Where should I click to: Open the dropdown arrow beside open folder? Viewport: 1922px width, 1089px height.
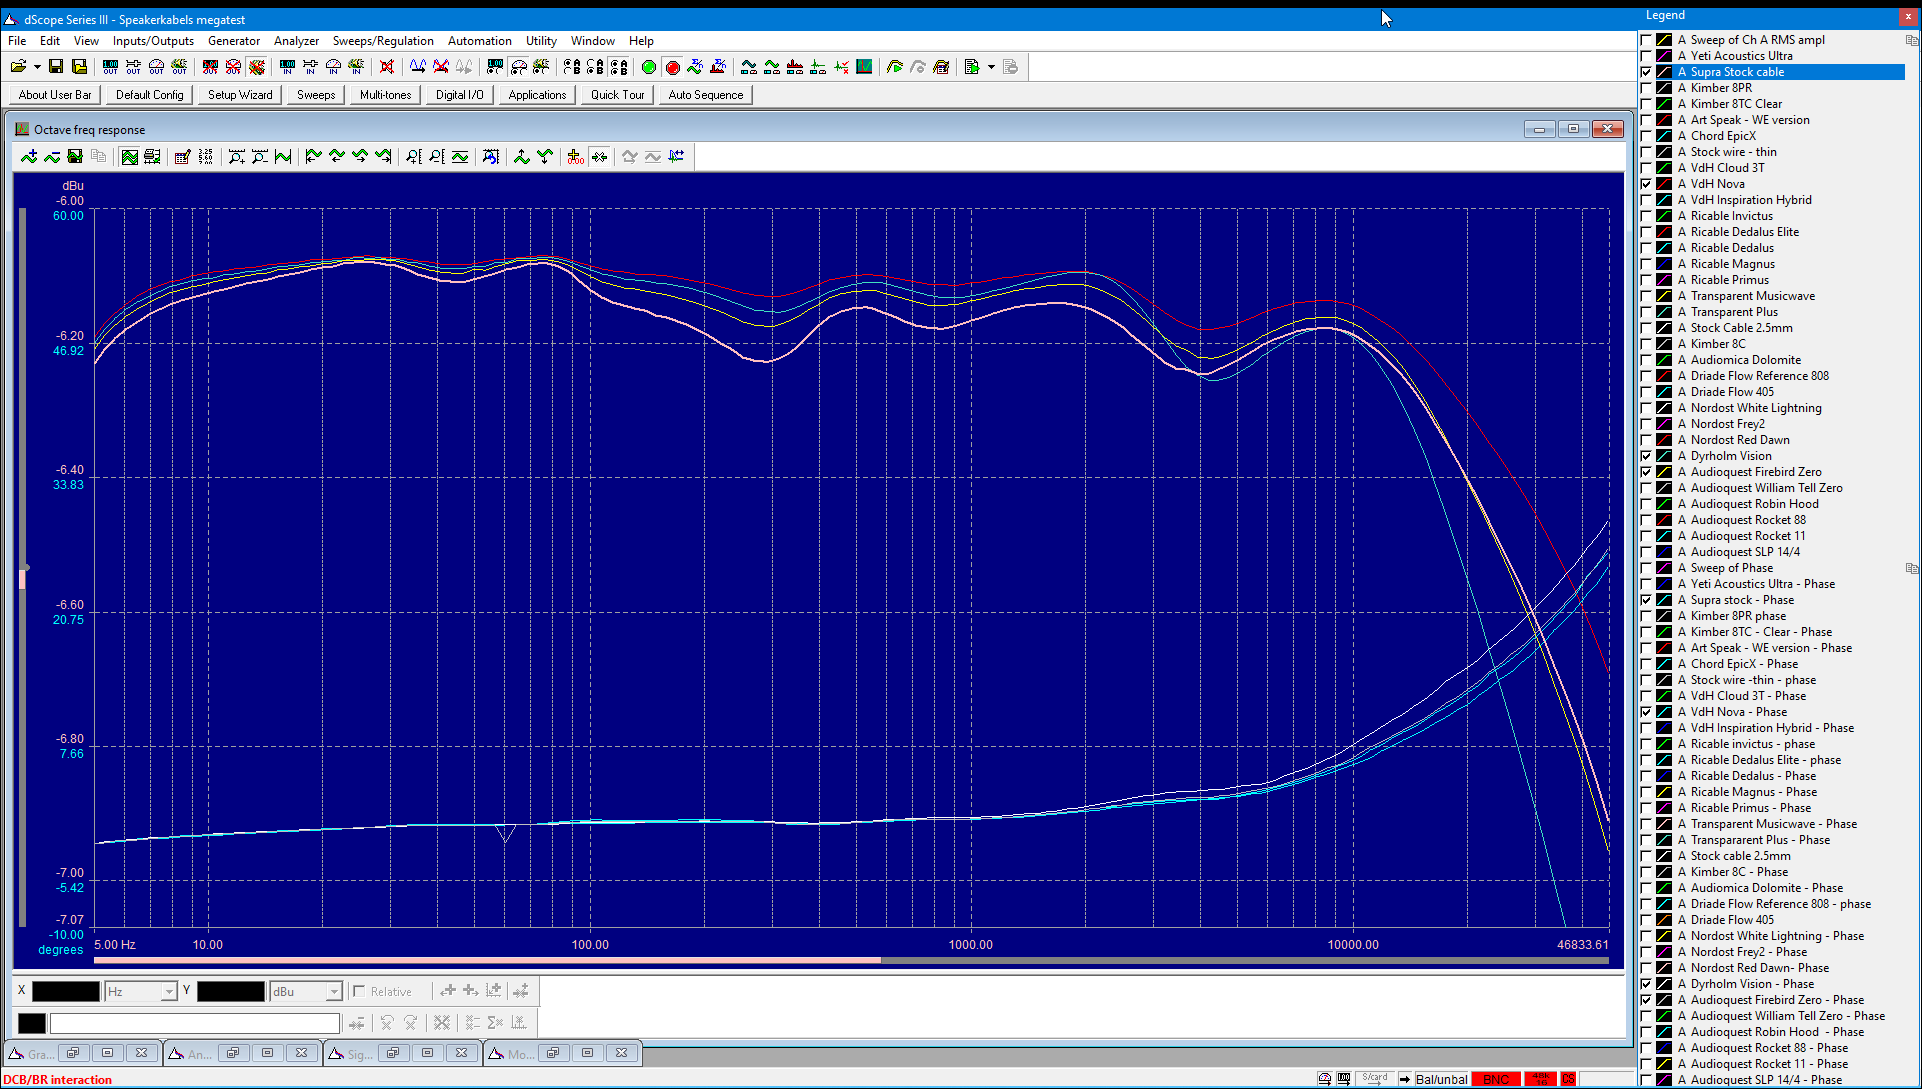point(37,67)
